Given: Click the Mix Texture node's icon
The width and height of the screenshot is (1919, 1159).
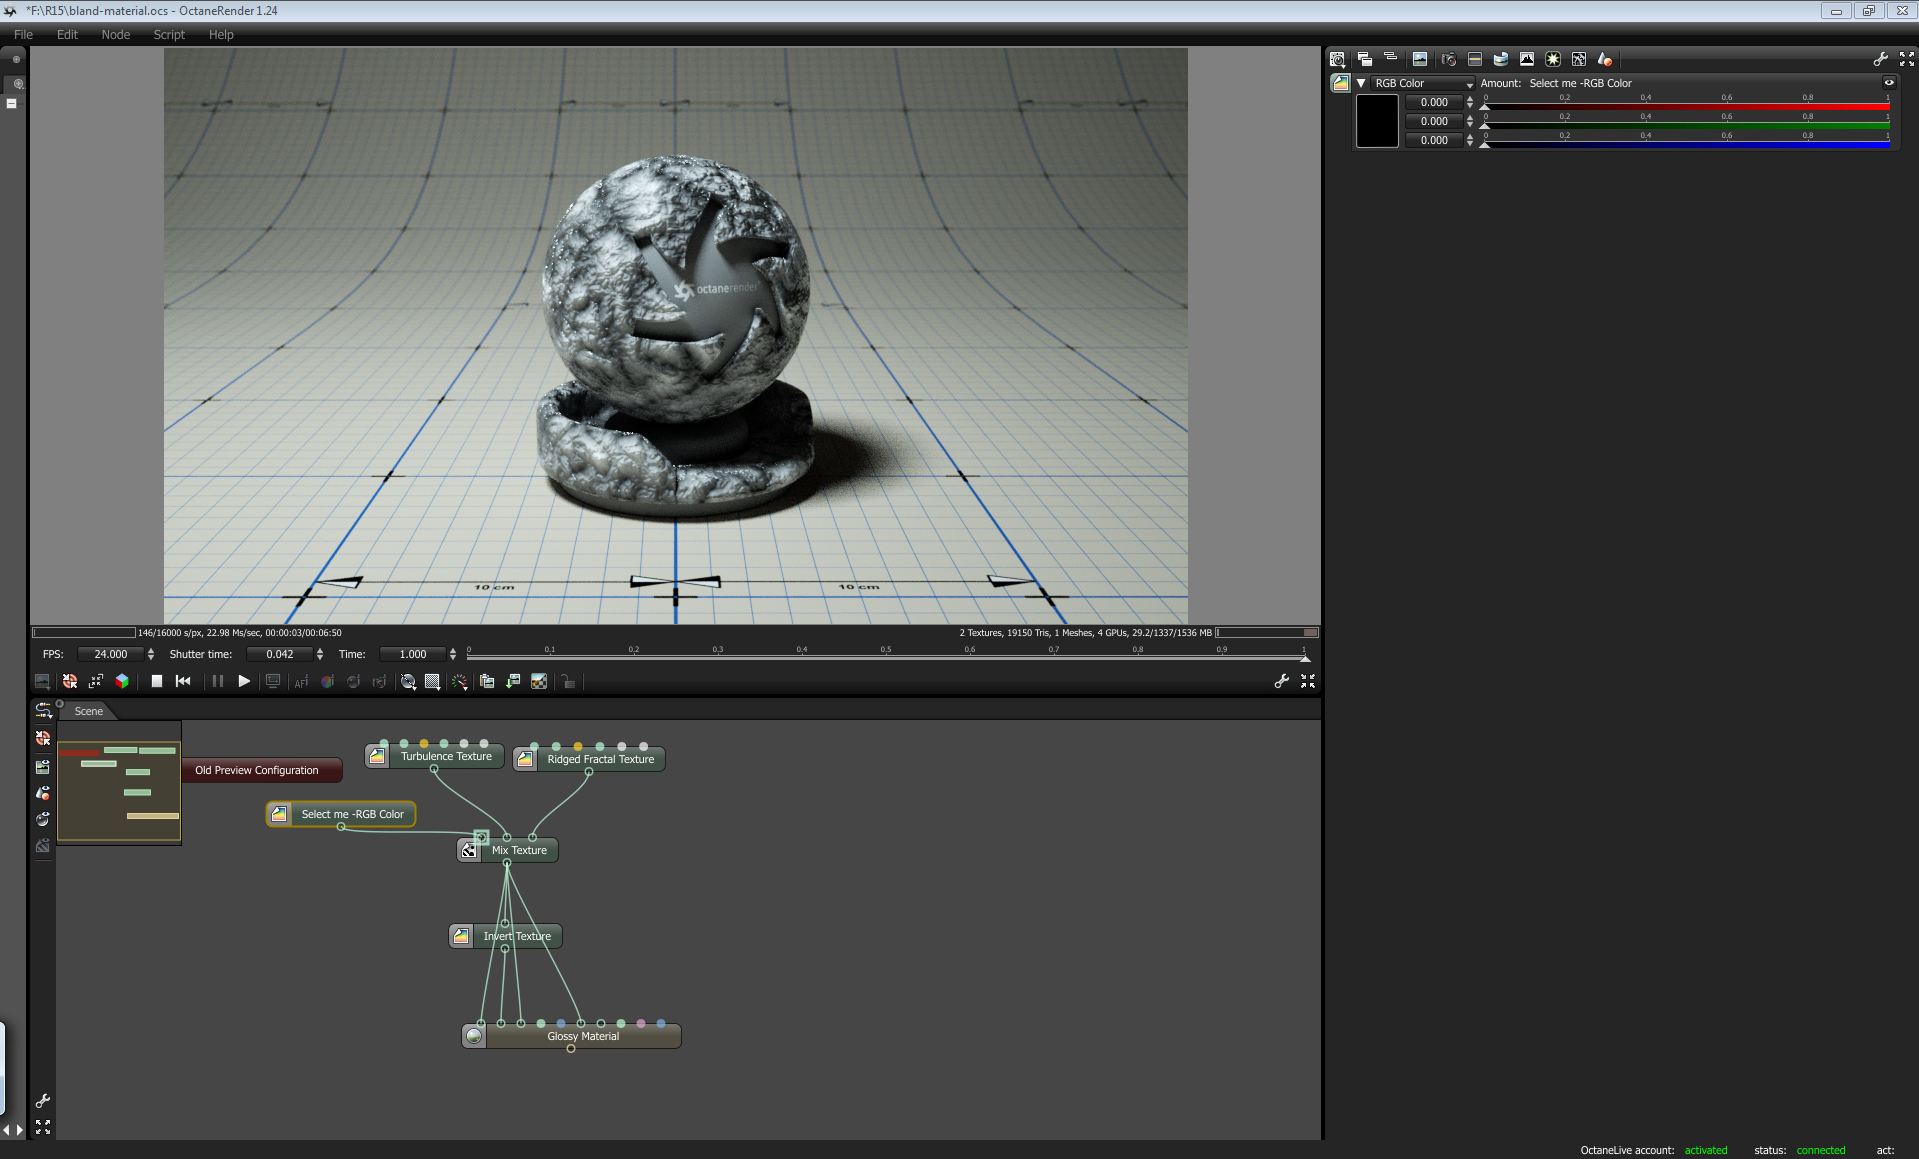Looking at the screenshot, I should point(469,850).
